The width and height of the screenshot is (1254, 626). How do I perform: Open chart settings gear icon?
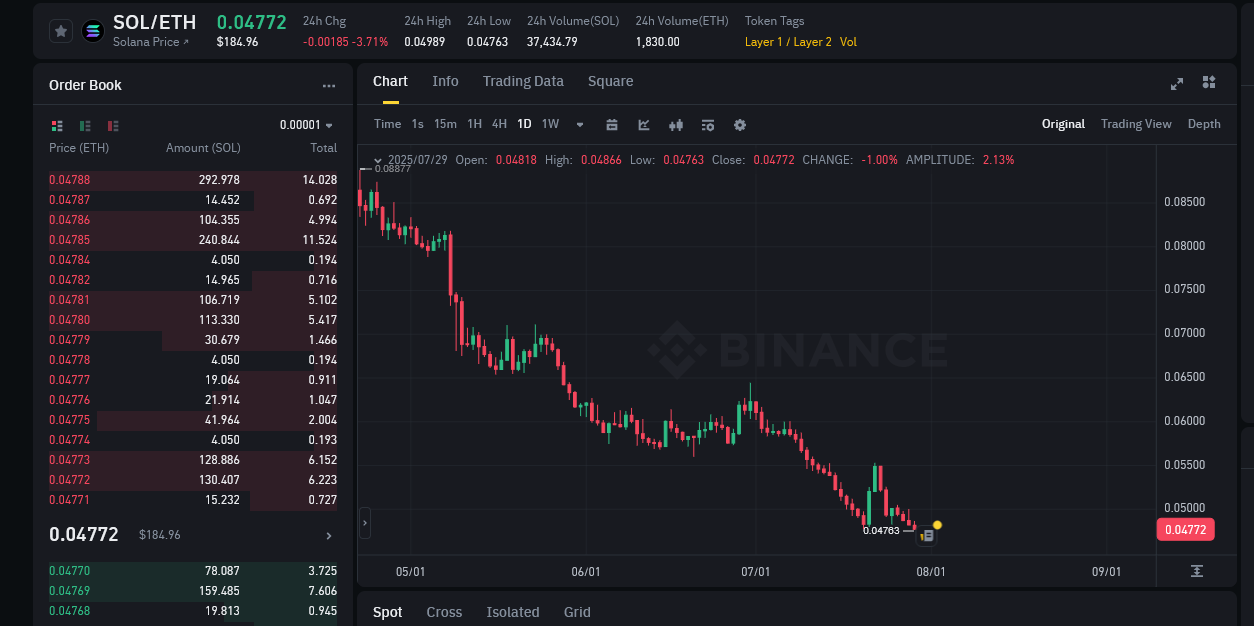[740, 125]
